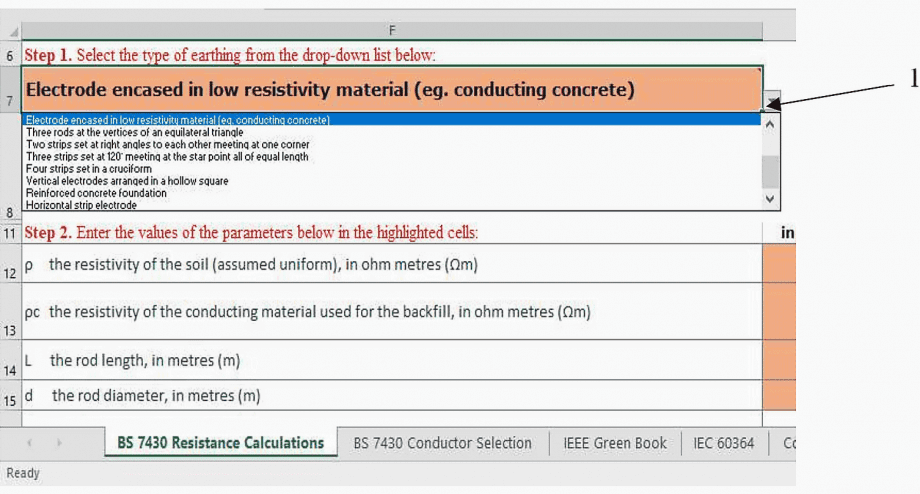Click the rod length L description cell
Image resolution: width=920 pixels, height=494 pixels.
pyautogui.click(x=392, y=360)
